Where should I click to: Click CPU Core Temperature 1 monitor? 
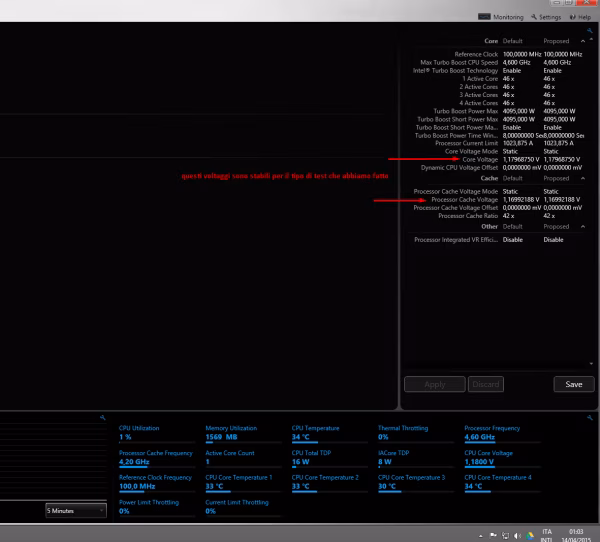(243, 482)
